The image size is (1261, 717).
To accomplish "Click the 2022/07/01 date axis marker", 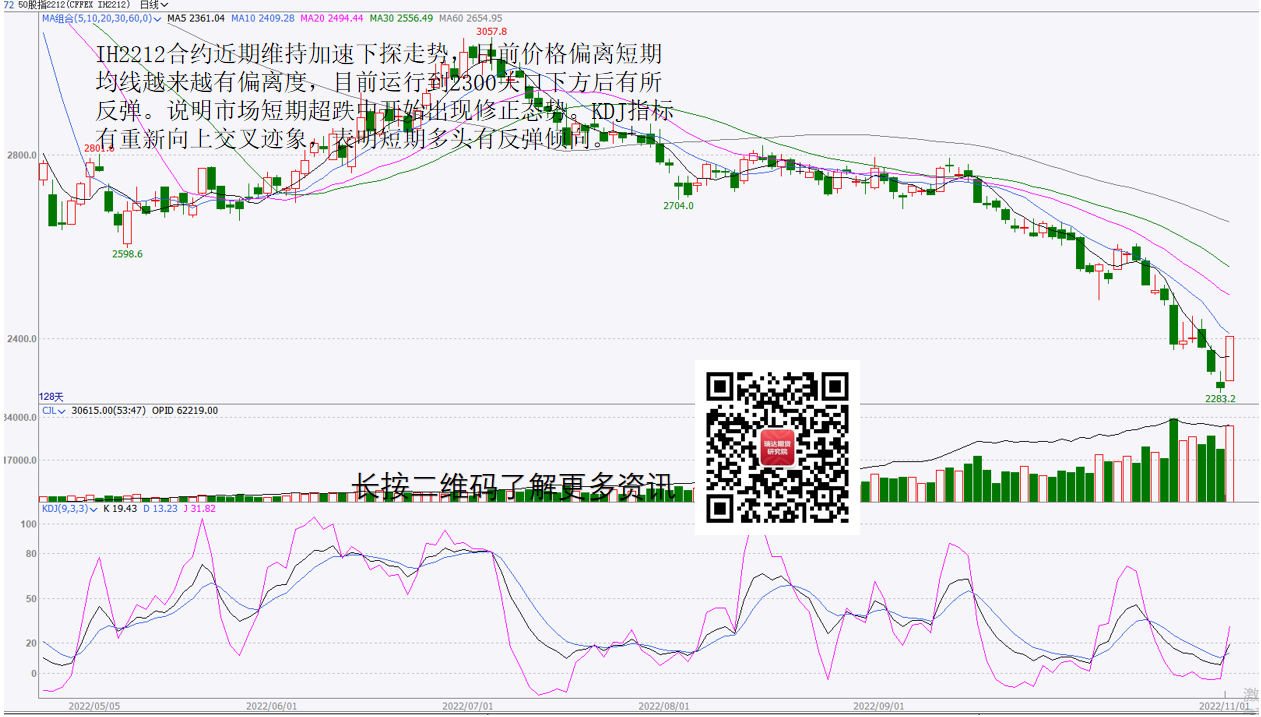I will click(468, 706).
